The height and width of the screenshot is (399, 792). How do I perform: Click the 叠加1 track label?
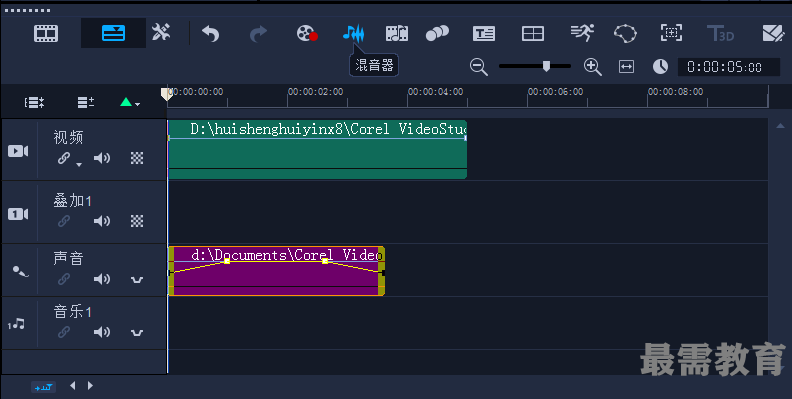coord(72,201)
